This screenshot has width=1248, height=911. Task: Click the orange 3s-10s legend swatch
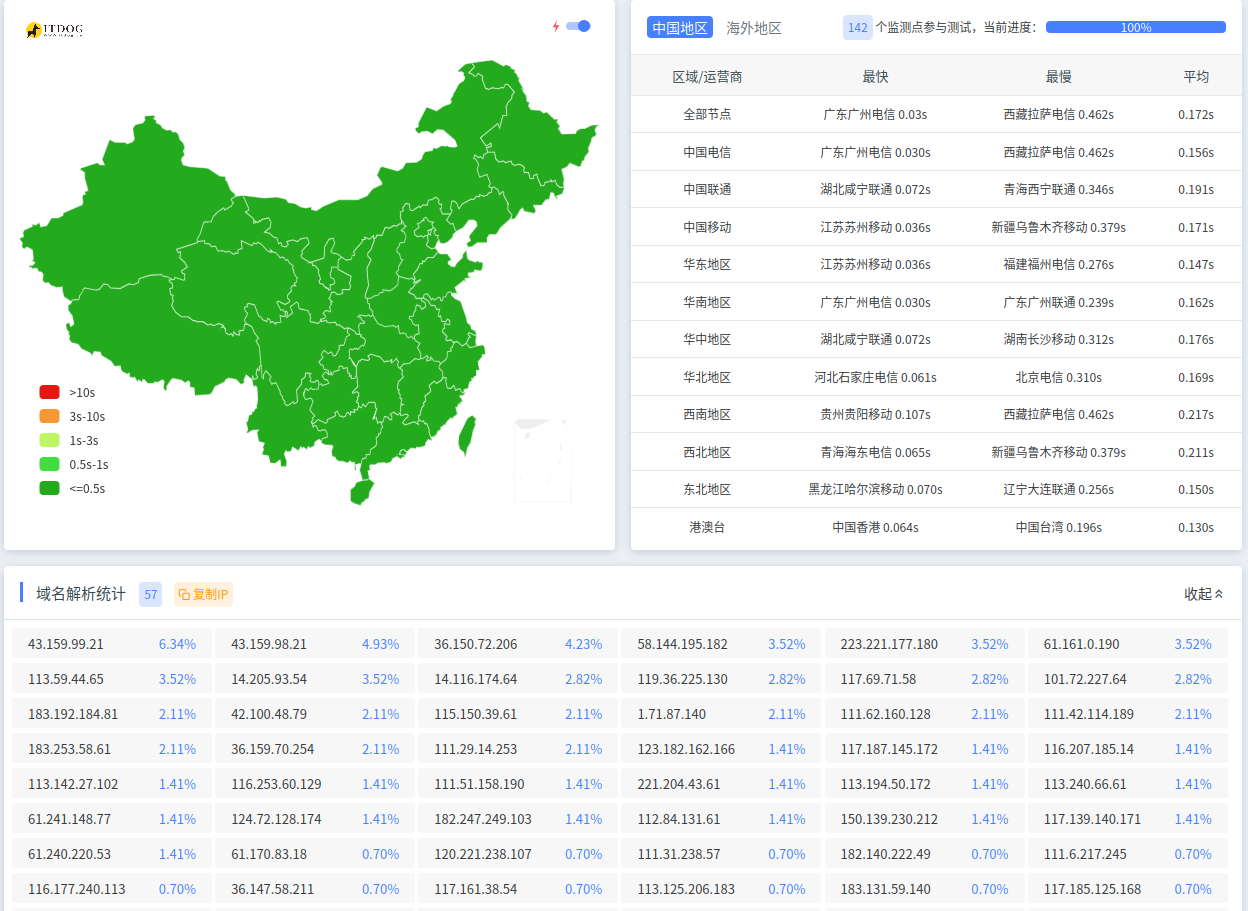50,416
